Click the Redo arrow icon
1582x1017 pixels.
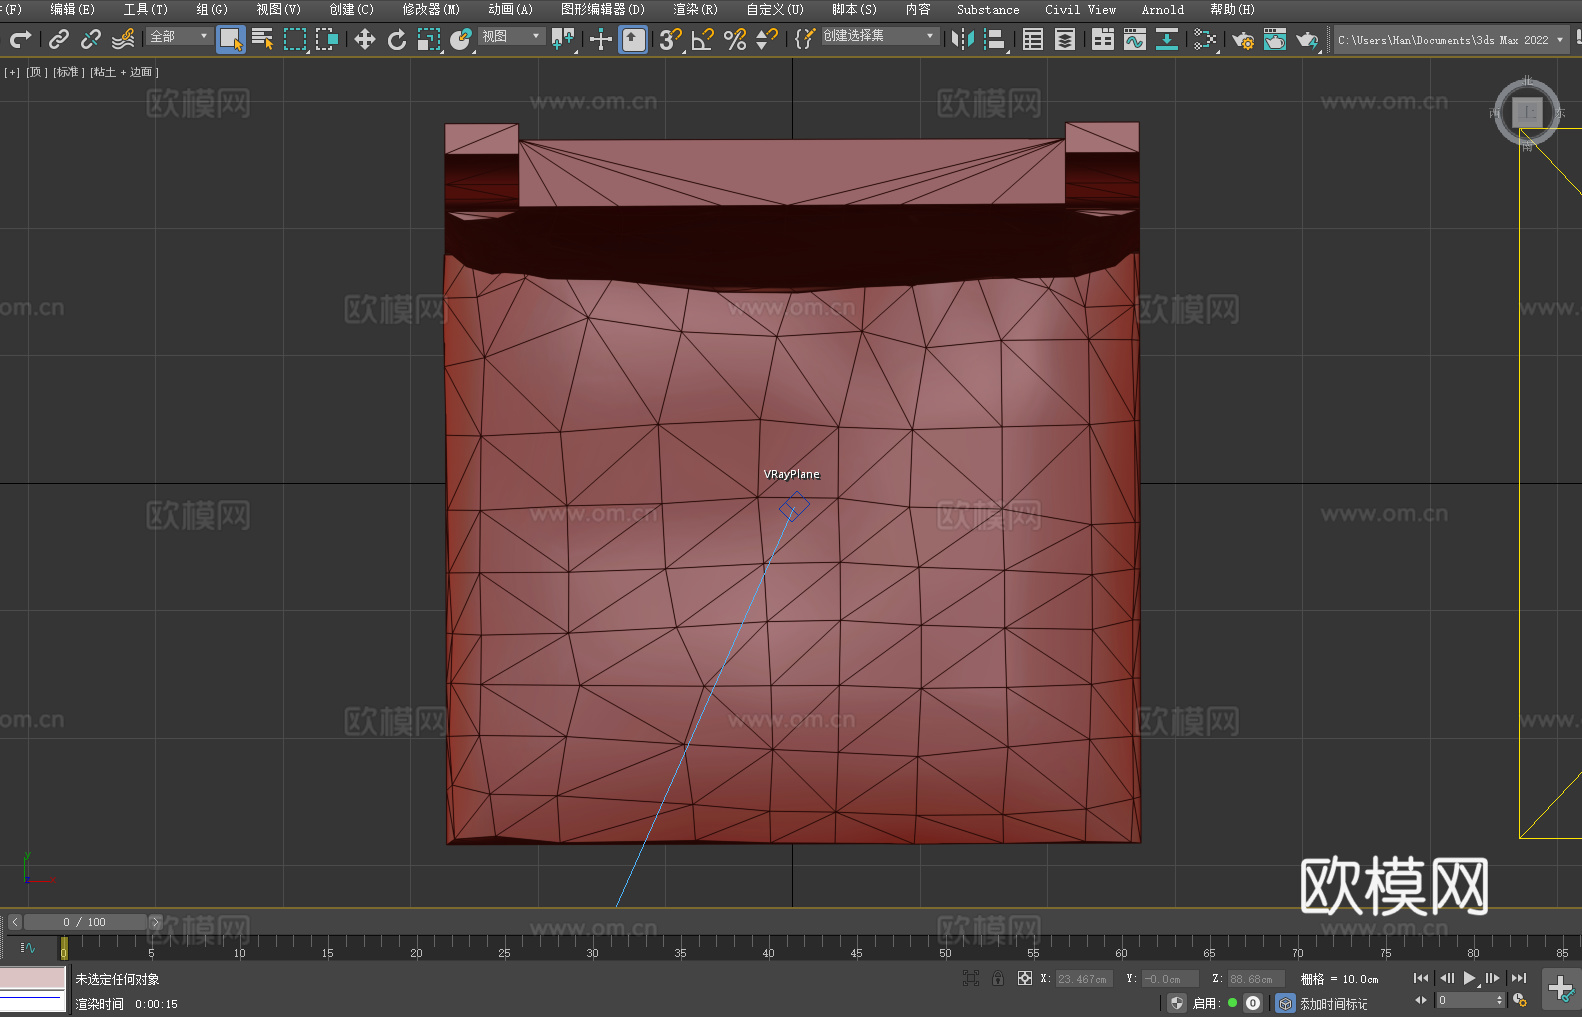coord(20,39)
